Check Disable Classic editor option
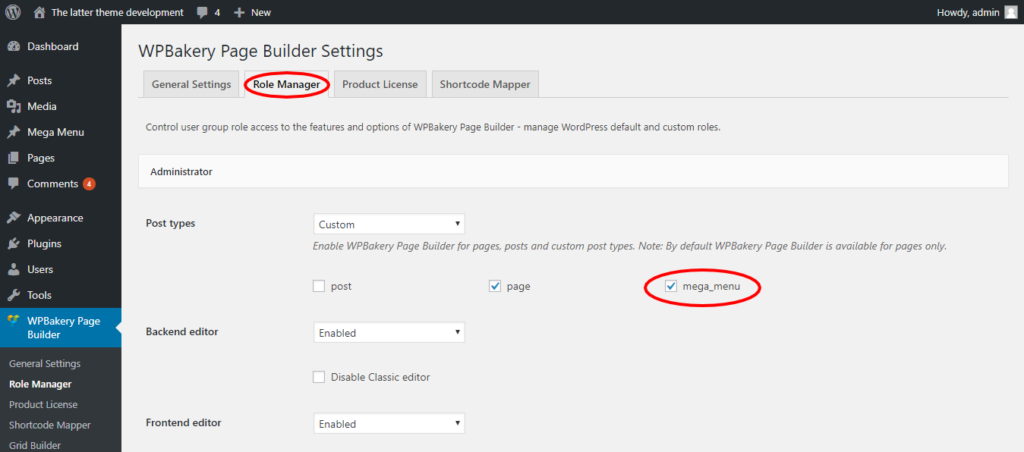Image resolution: width=1024 pixels, height=452 pixels. coord(319,377)
